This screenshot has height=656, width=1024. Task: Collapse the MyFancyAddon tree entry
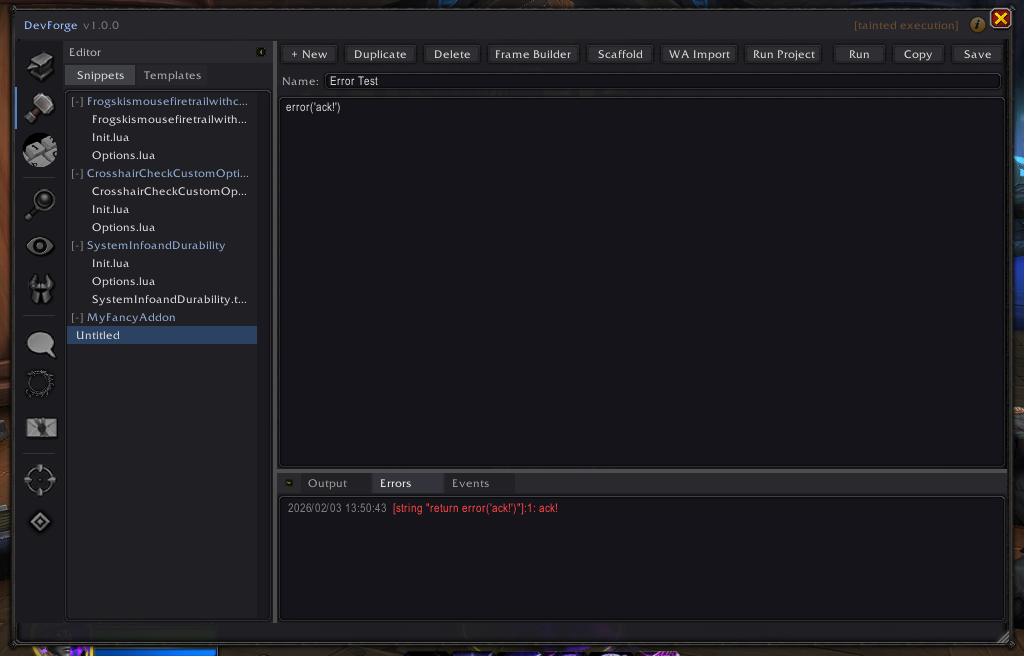pos(78,317)
